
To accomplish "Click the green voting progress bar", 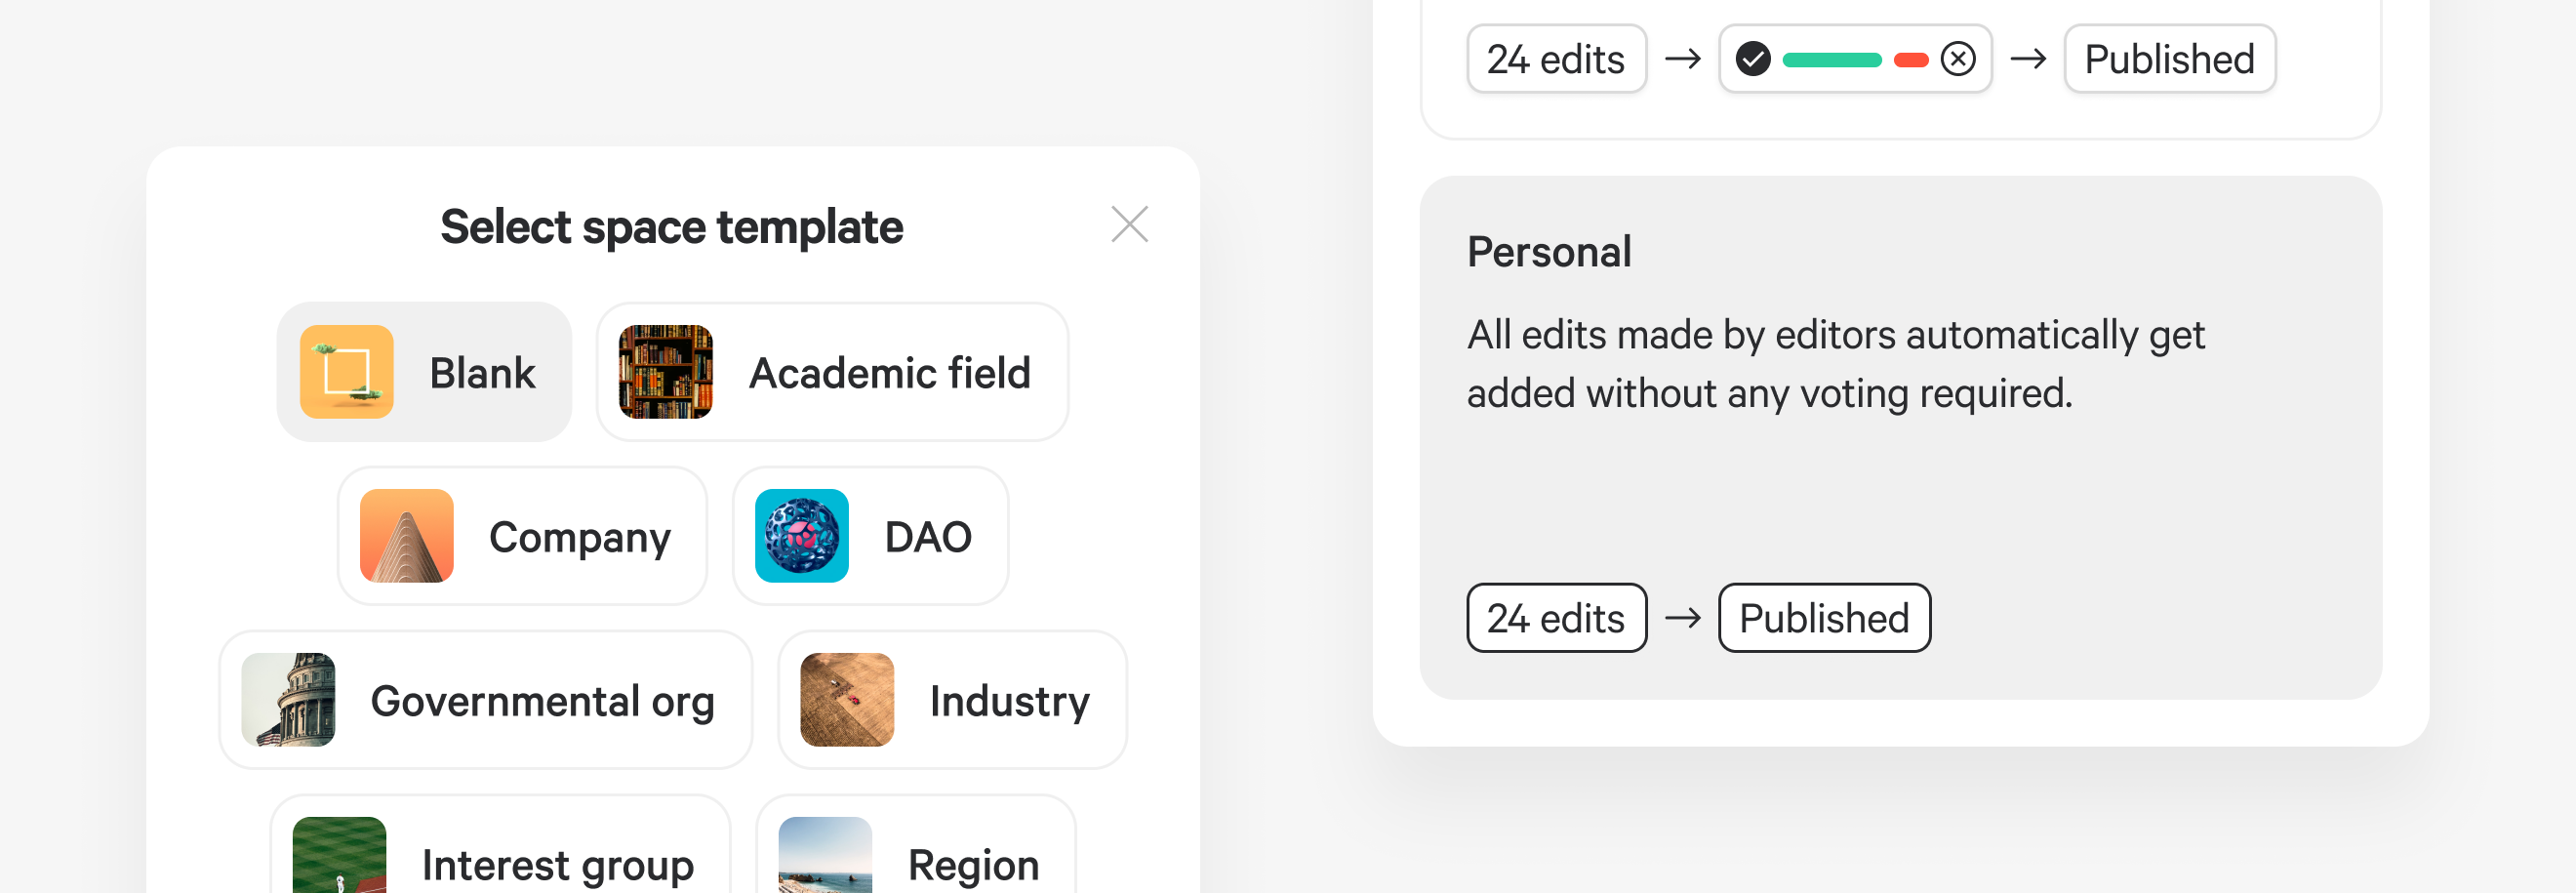I will click(x=1831, y=60).
